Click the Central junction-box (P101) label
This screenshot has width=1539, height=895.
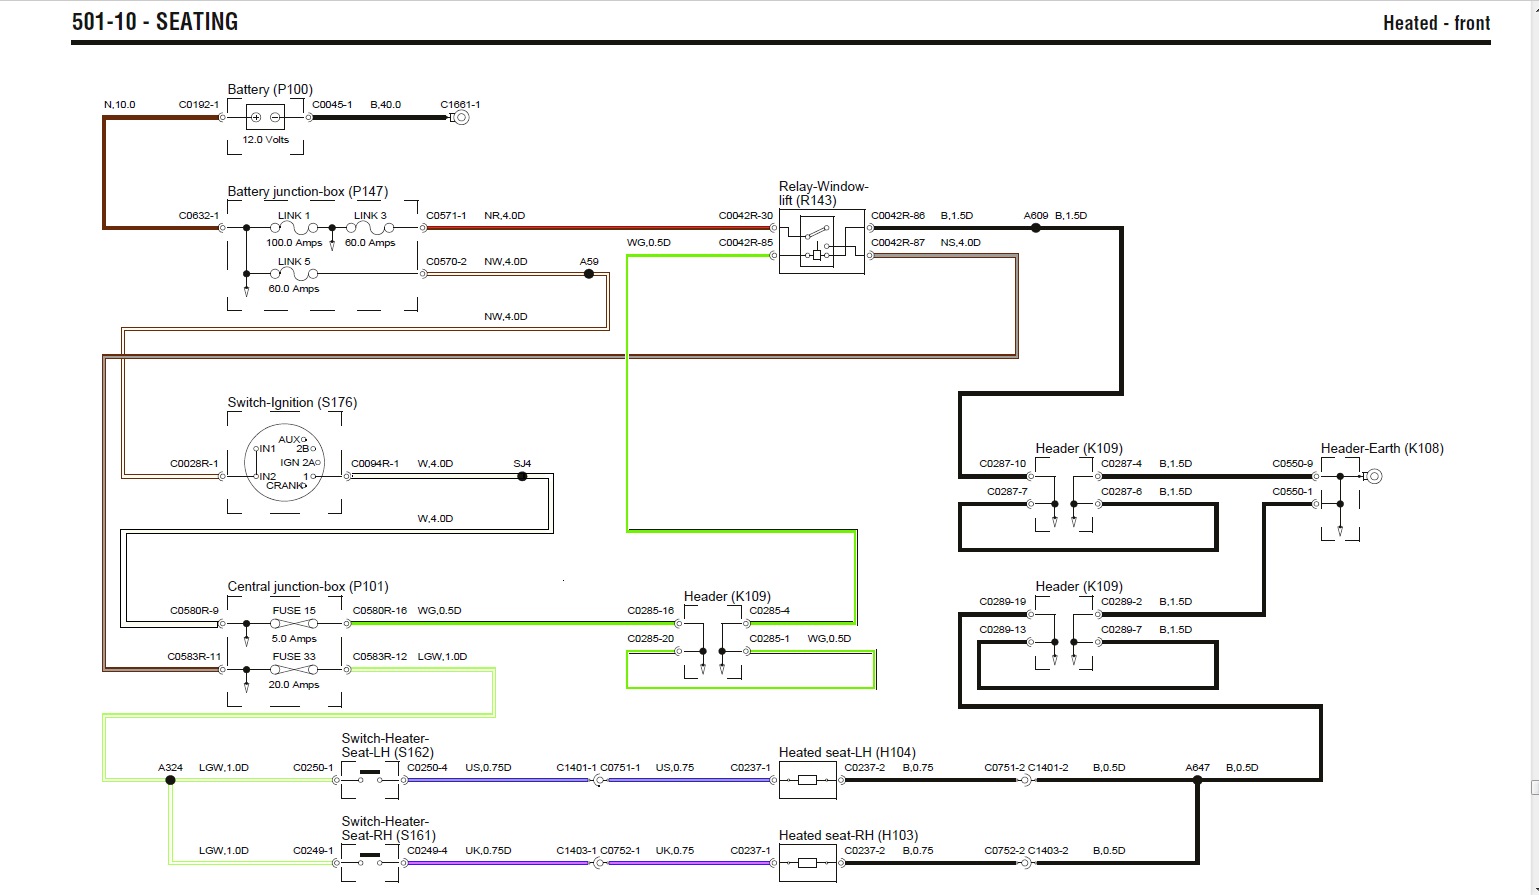pyautogui.click(x=308, y=587)
